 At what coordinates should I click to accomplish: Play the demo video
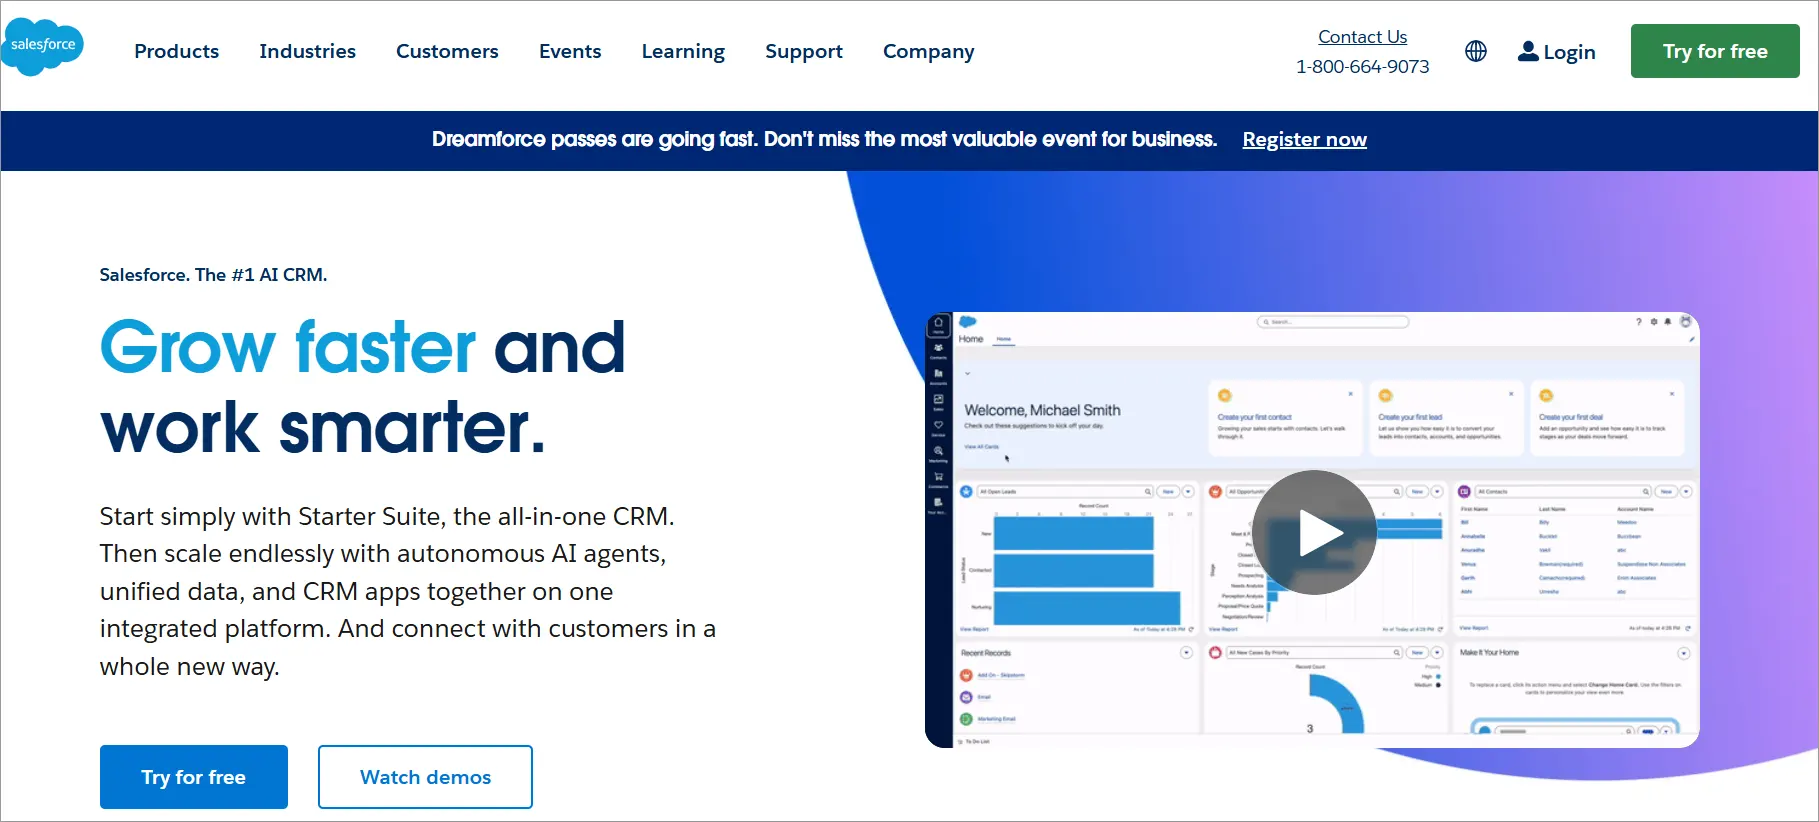tap(1315, 532)
